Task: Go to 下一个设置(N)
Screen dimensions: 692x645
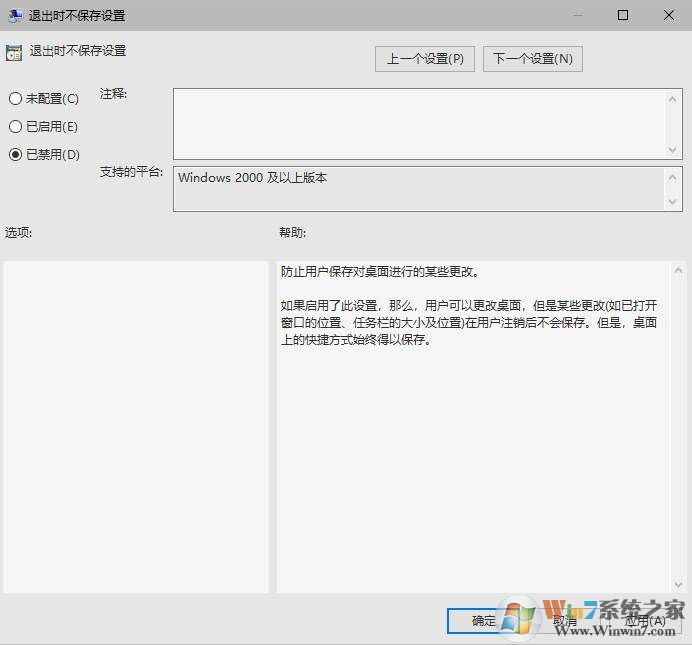Action: 532,59
